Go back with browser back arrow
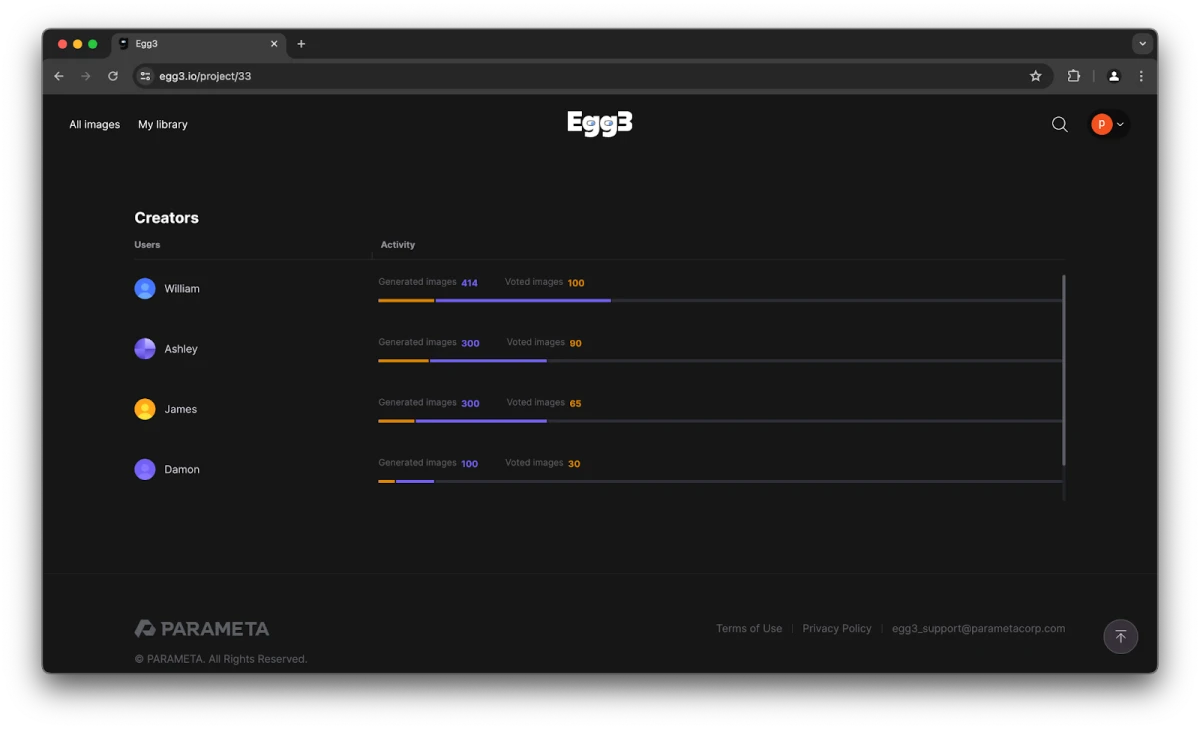This screenshot has width=1200, height=729. click(x=59, y=76)
